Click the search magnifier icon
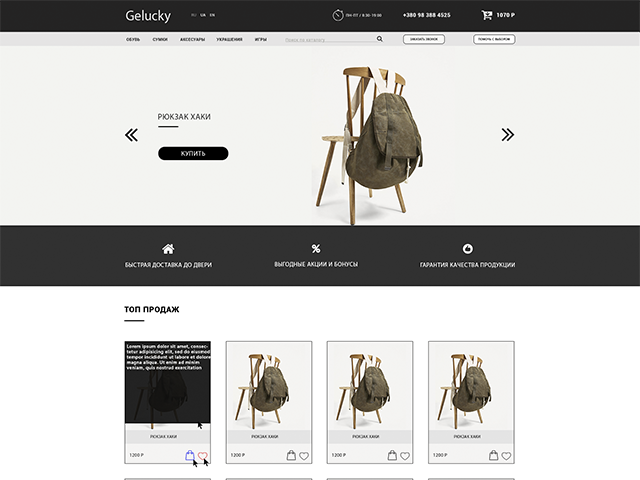Viewport: 640px width, 480px height. [380, 39]
